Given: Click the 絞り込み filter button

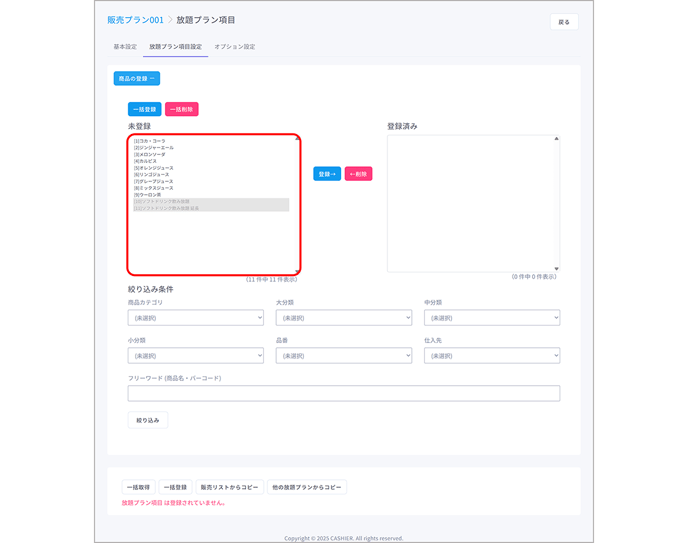Looking at the screenshot, I should tap(148, 420).
